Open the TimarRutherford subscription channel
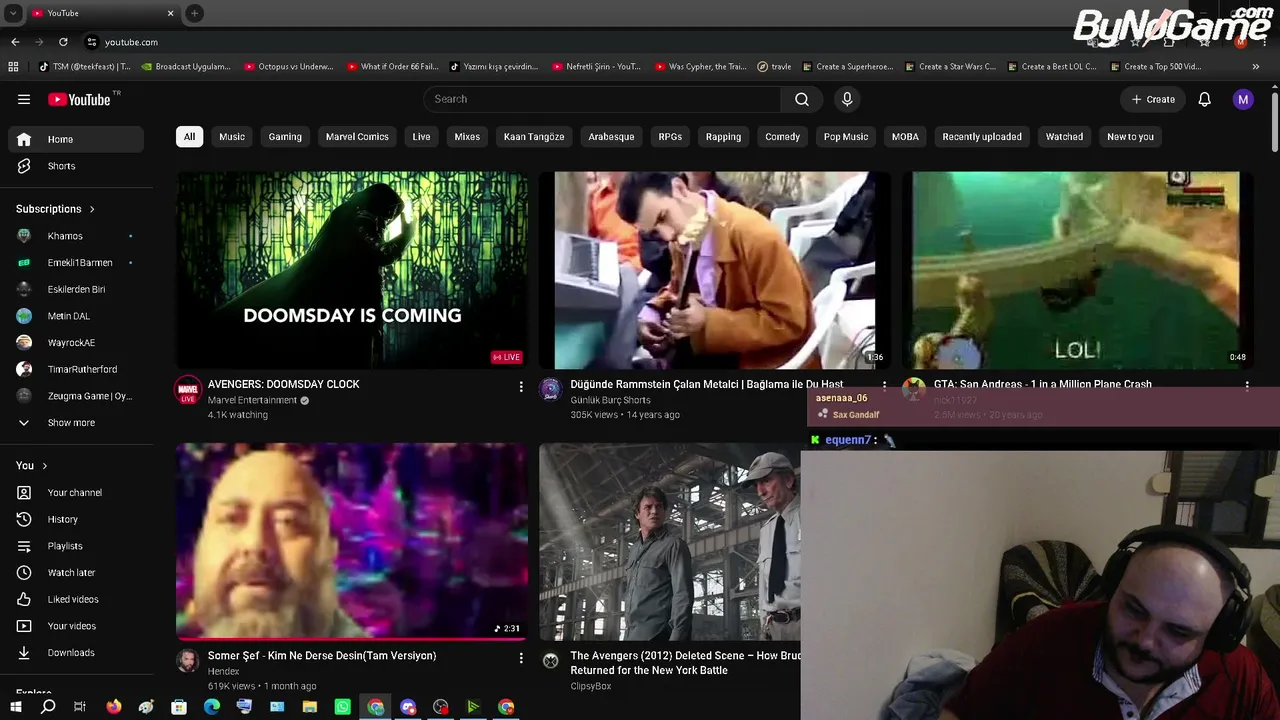The image size is (1280, 720). click(76, 369)
